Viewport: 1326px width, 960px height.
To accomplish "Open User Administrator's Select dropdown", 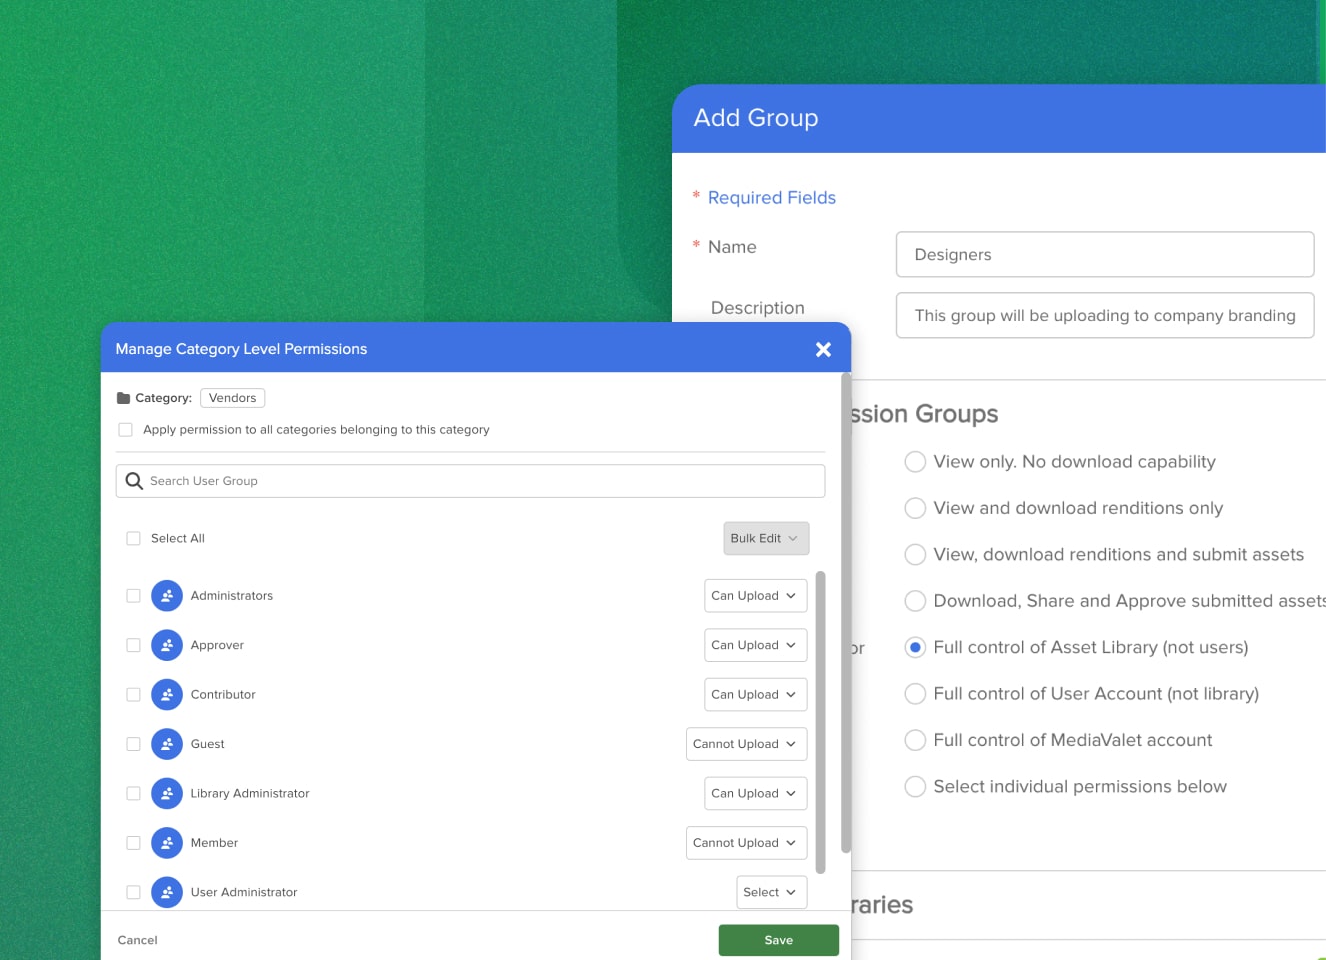I will pyautogui.click(x=771, y=892).
